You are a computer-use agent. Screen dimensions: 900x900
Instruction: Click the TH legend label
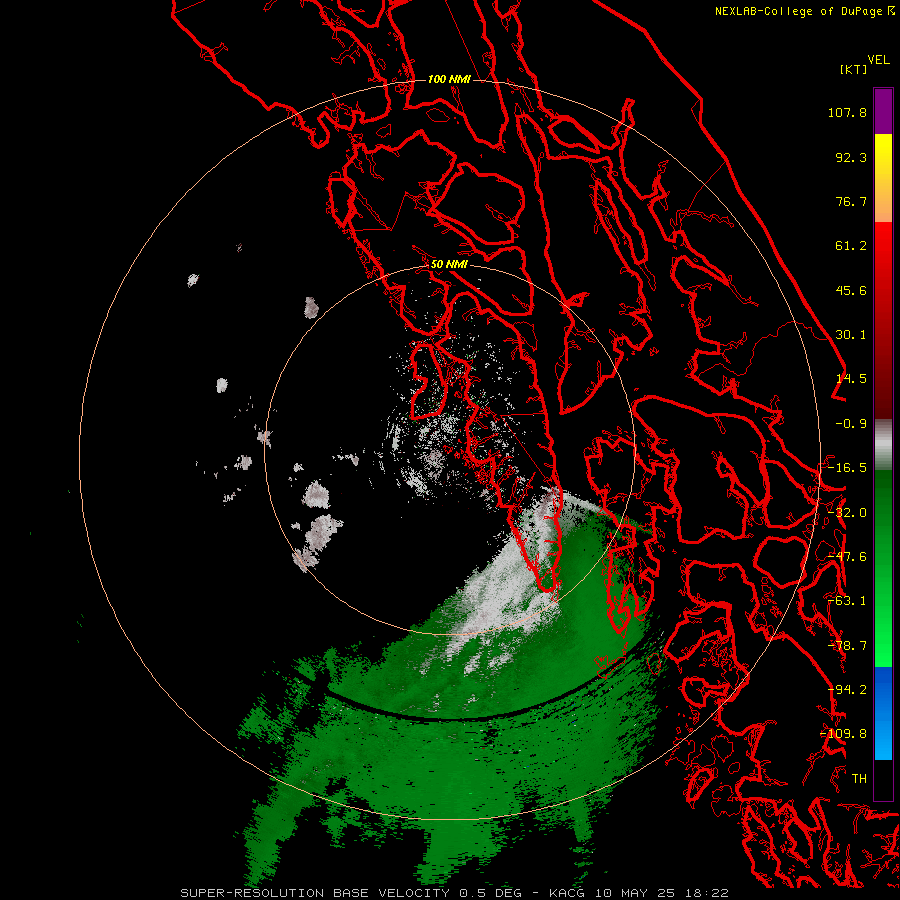coord(859,779)
